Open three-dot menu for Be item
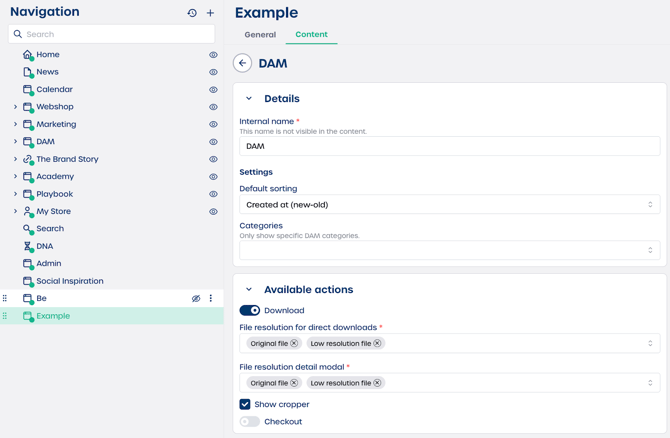The height and width of the screenshot is (438, 670). (x=211, y=298)
